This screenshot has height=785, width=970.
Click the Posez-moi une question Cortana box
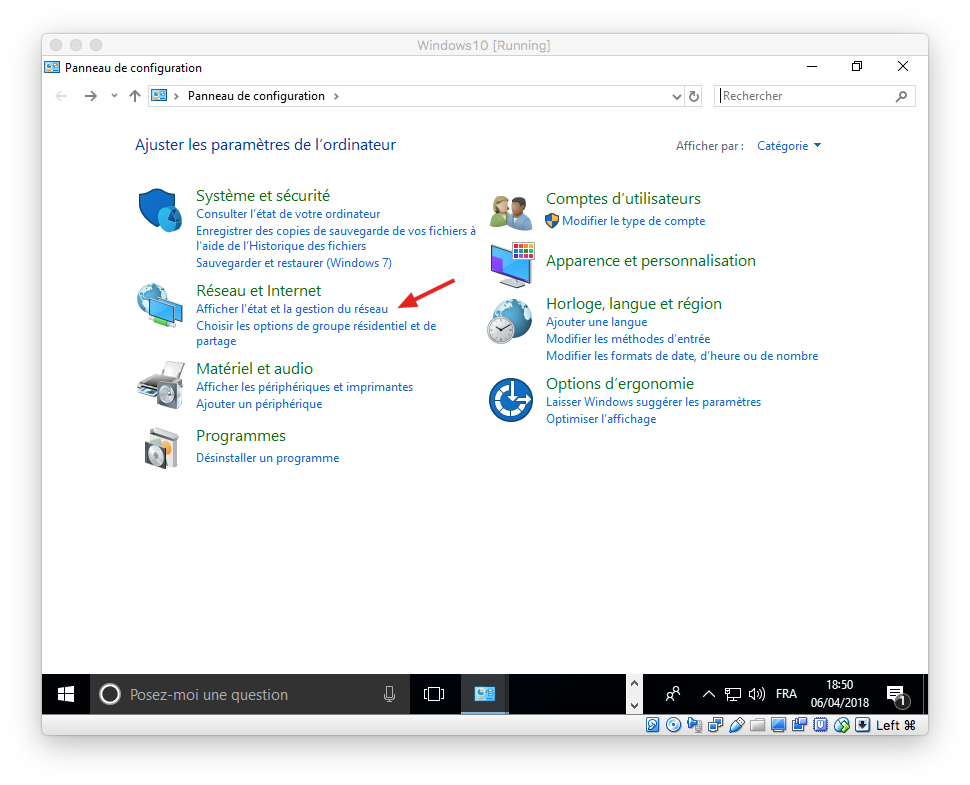click(250, 694)
